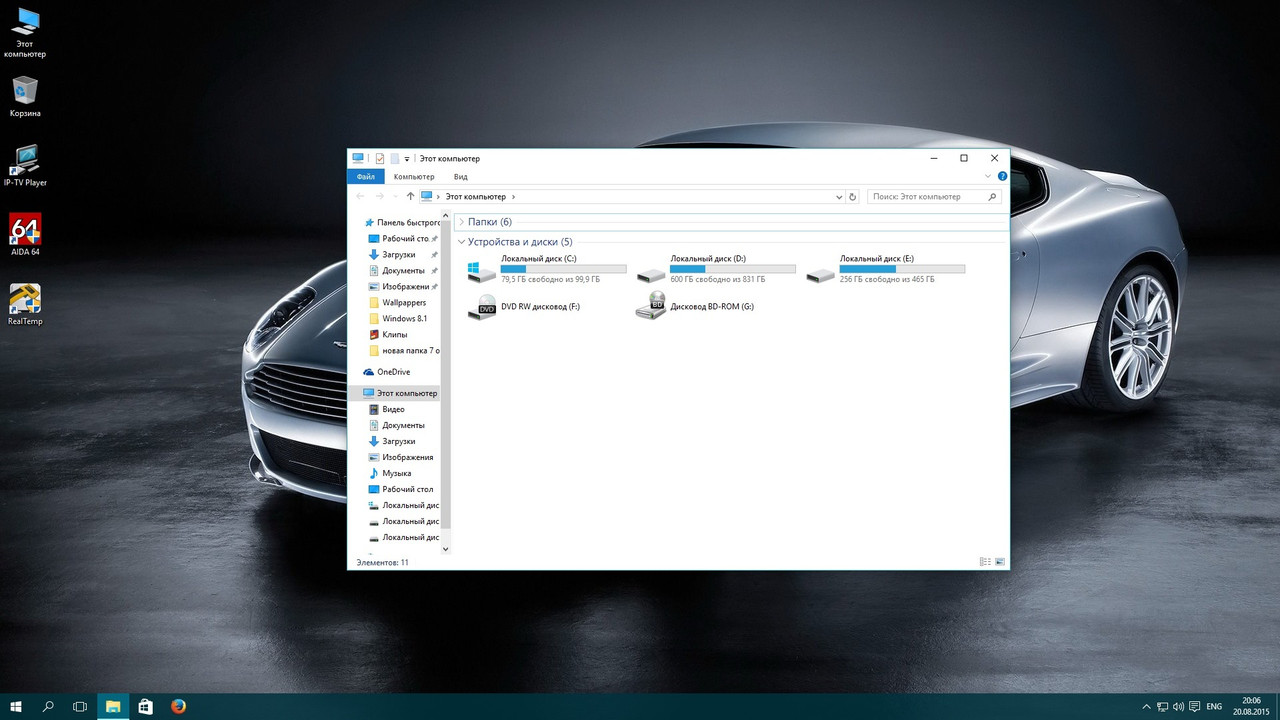
Task: Open Wallpapers folder in quick access
Action: click(x=404, y=303)
